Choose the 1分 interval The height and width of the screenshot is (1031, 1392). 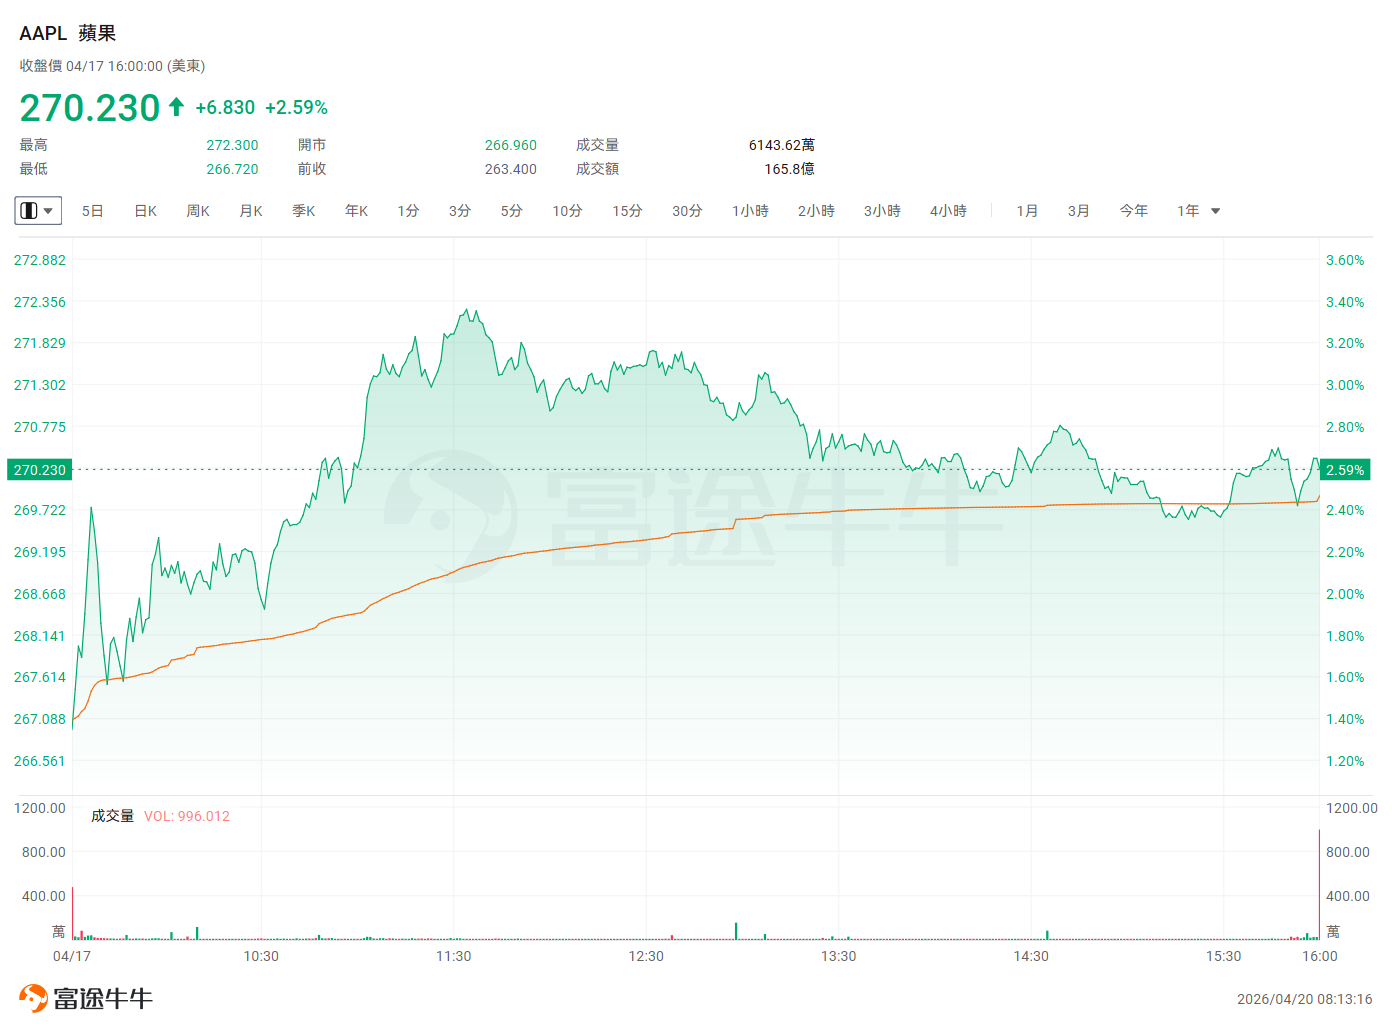408,211
